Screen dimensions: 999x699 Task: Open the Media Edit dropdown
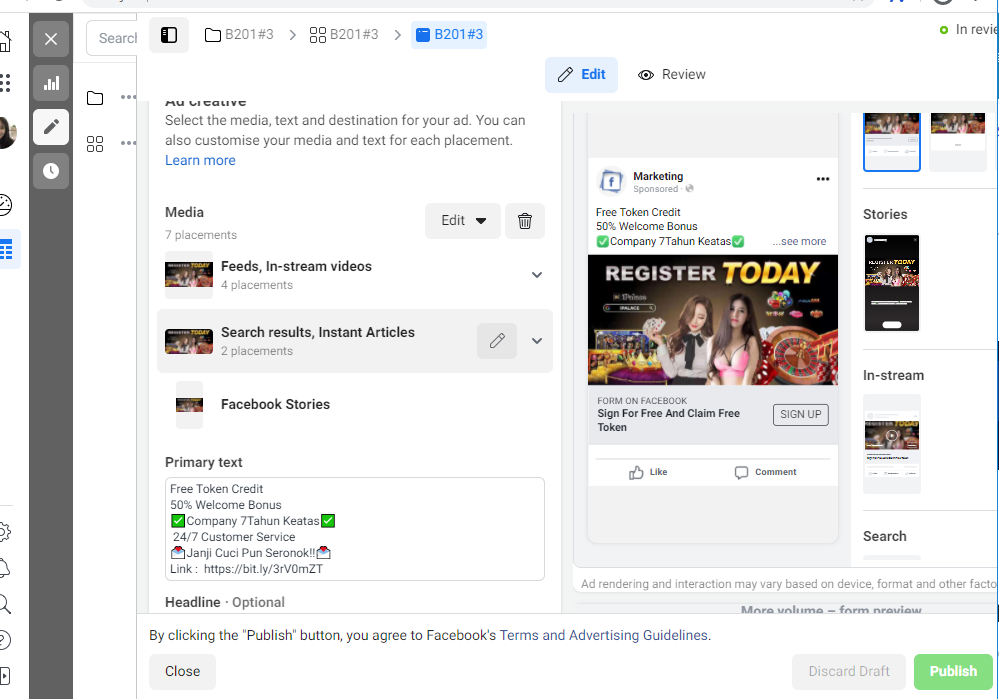click(463, 221)
